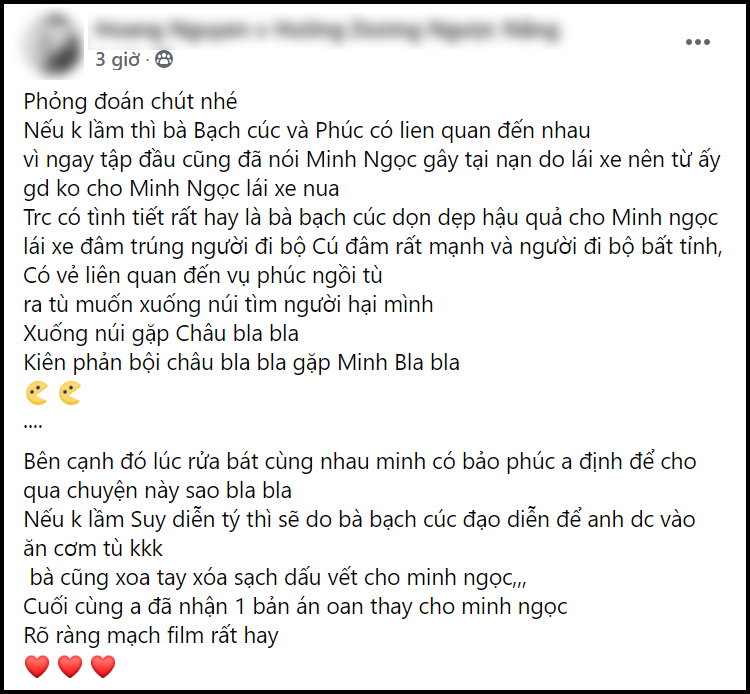Click the second yellow Pac-Man emoji
The height and width of the screenshot is (694, 750).
point(70,393)
